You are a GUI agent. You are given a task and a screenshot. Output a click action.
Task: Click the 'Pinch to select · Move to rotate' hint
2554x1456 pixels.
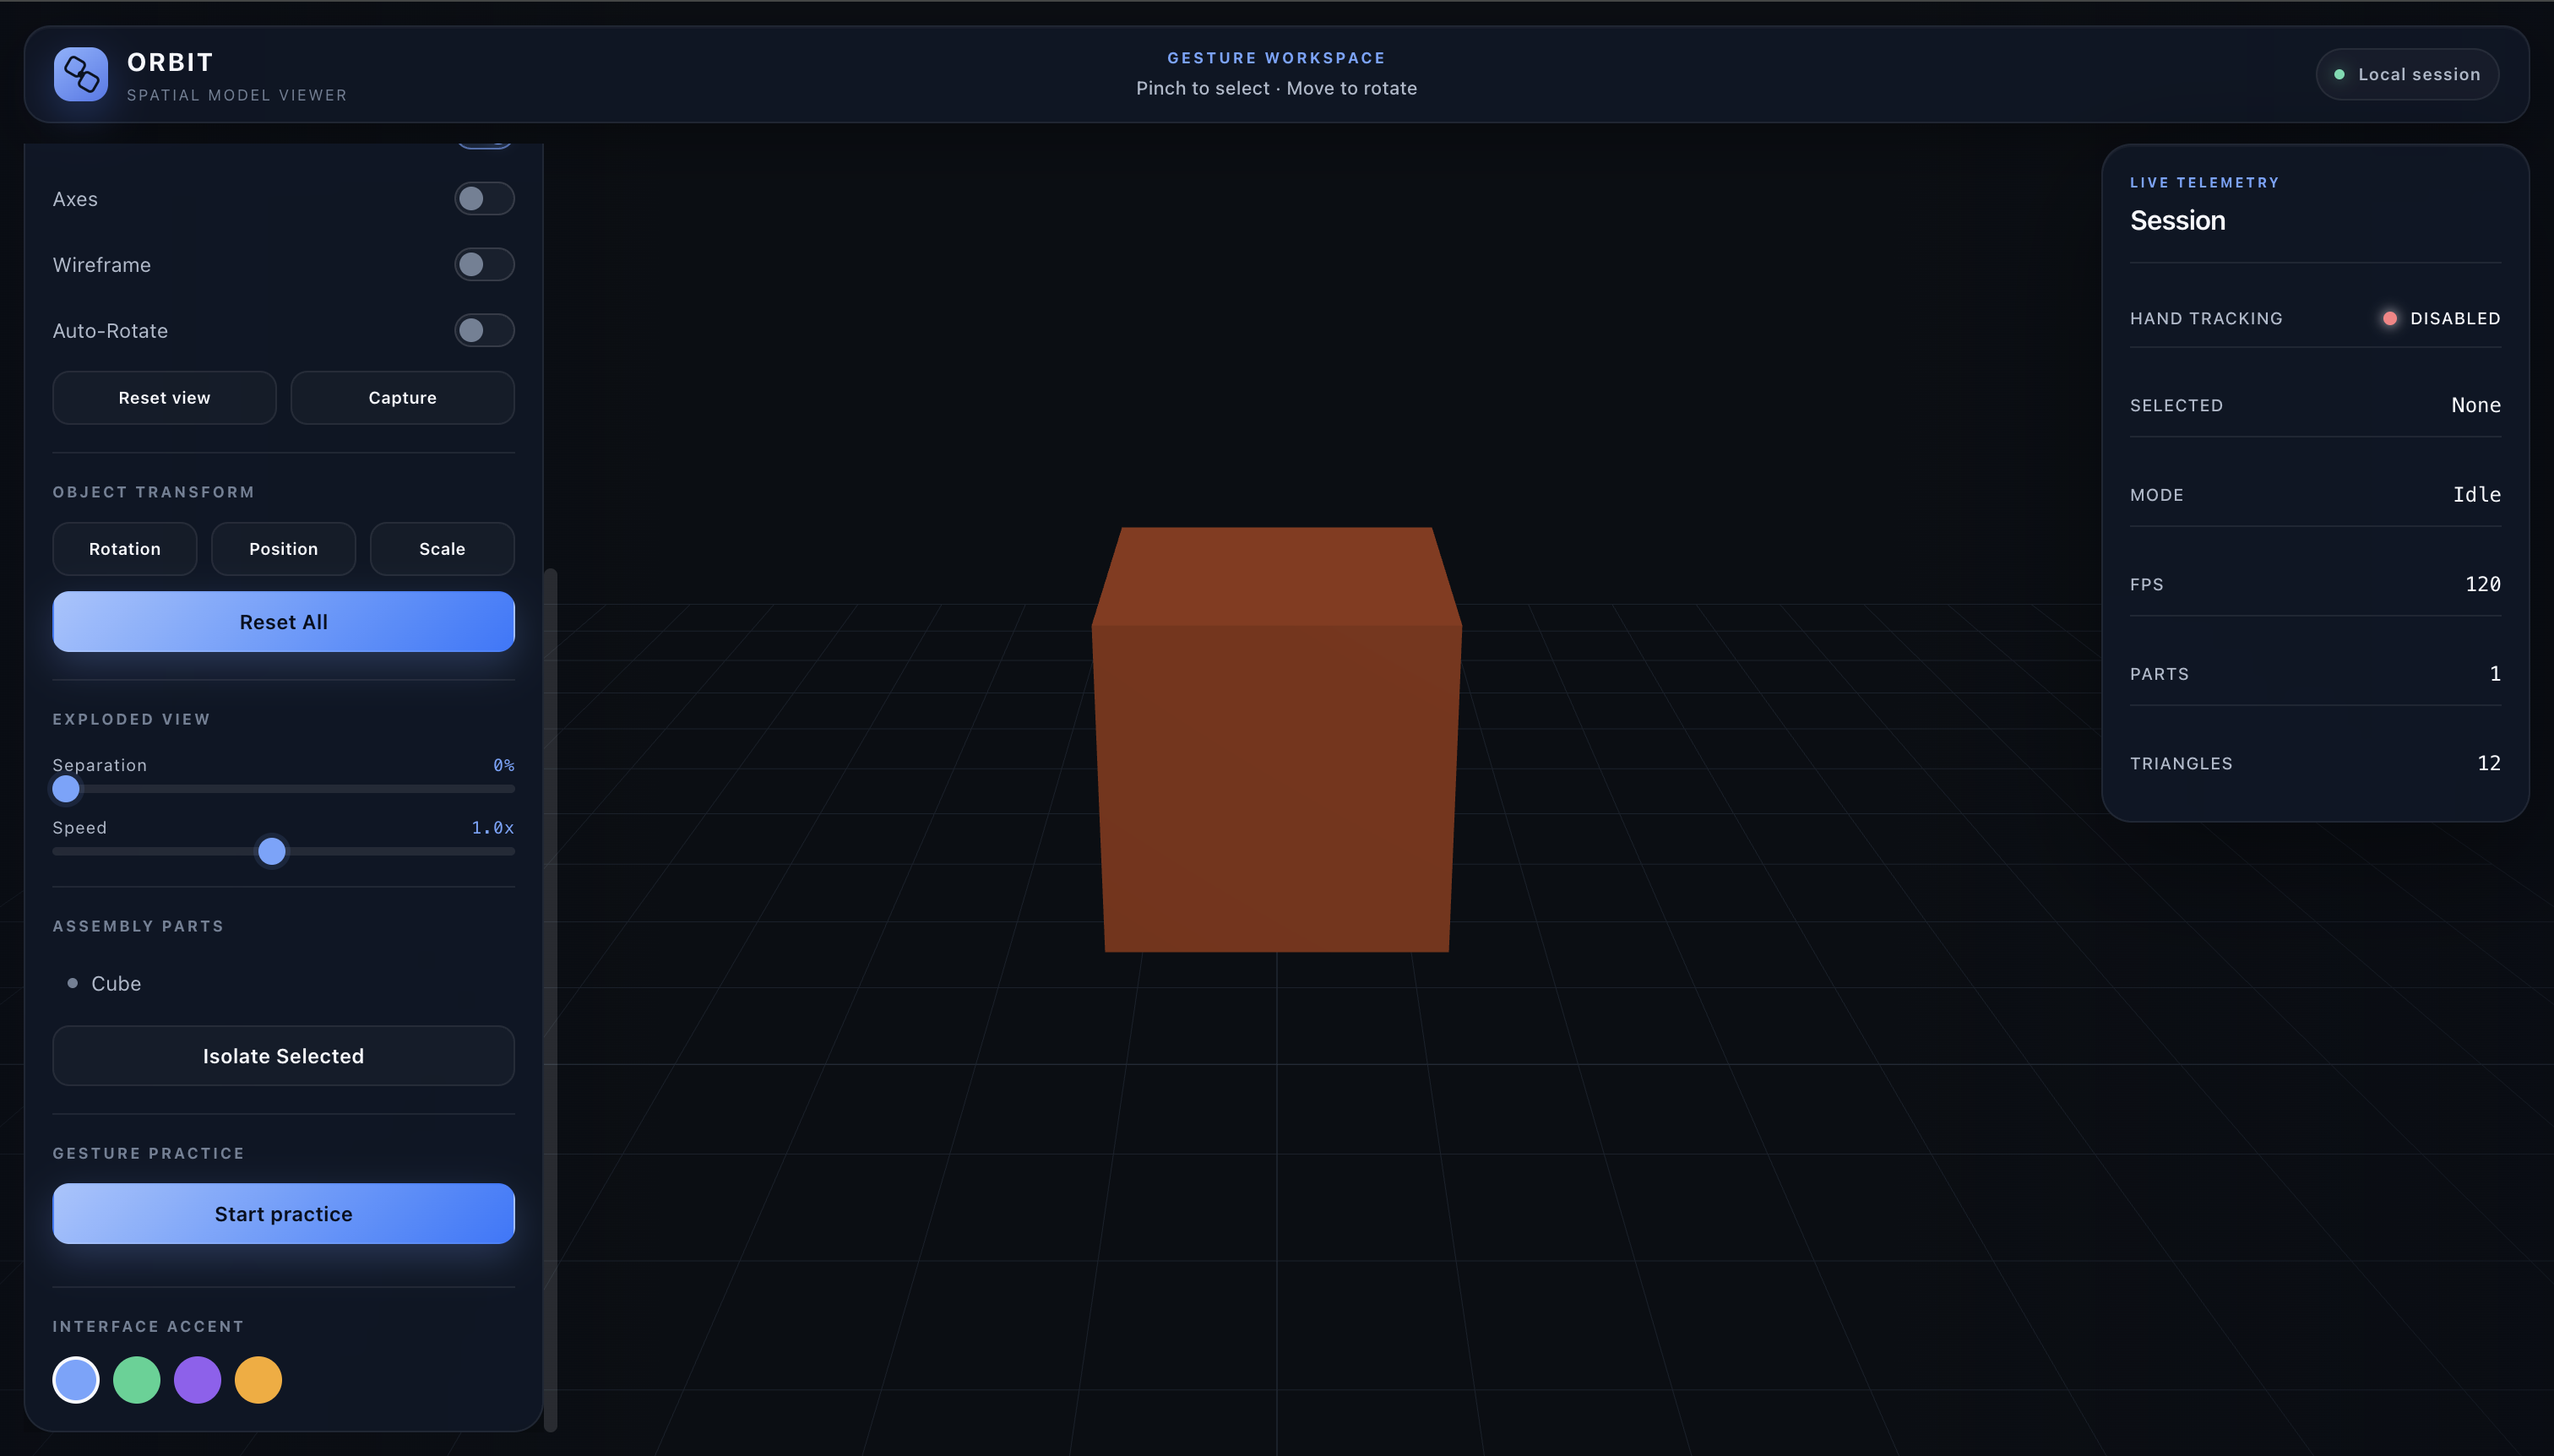(1276, 88)
